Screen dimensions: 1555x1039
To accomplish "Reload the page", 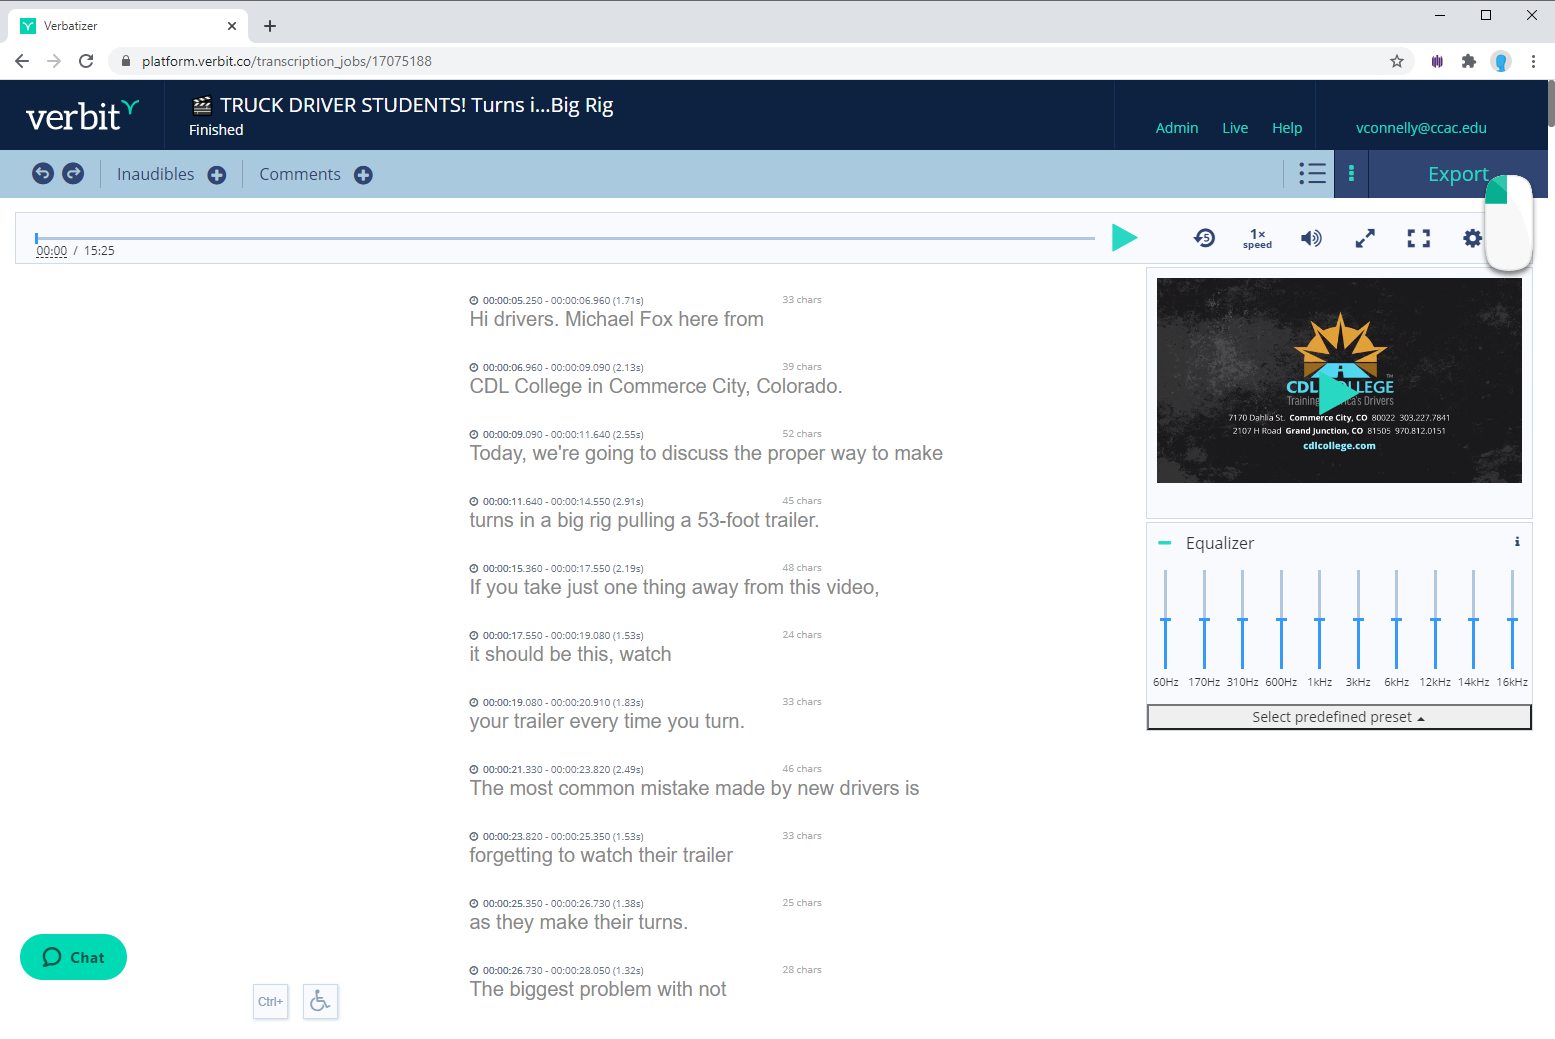I will (x=86, y=61).
